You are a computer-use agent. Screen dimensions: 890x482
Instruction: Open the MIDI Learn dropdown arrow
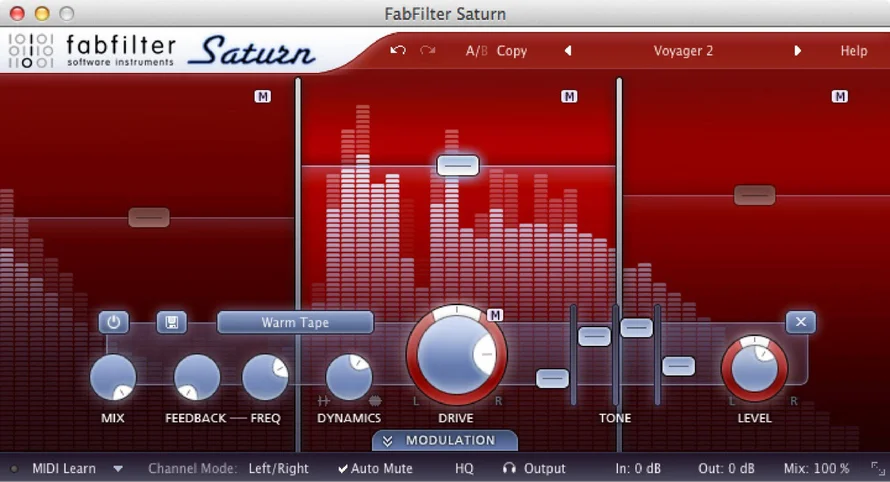click(118, 468)
